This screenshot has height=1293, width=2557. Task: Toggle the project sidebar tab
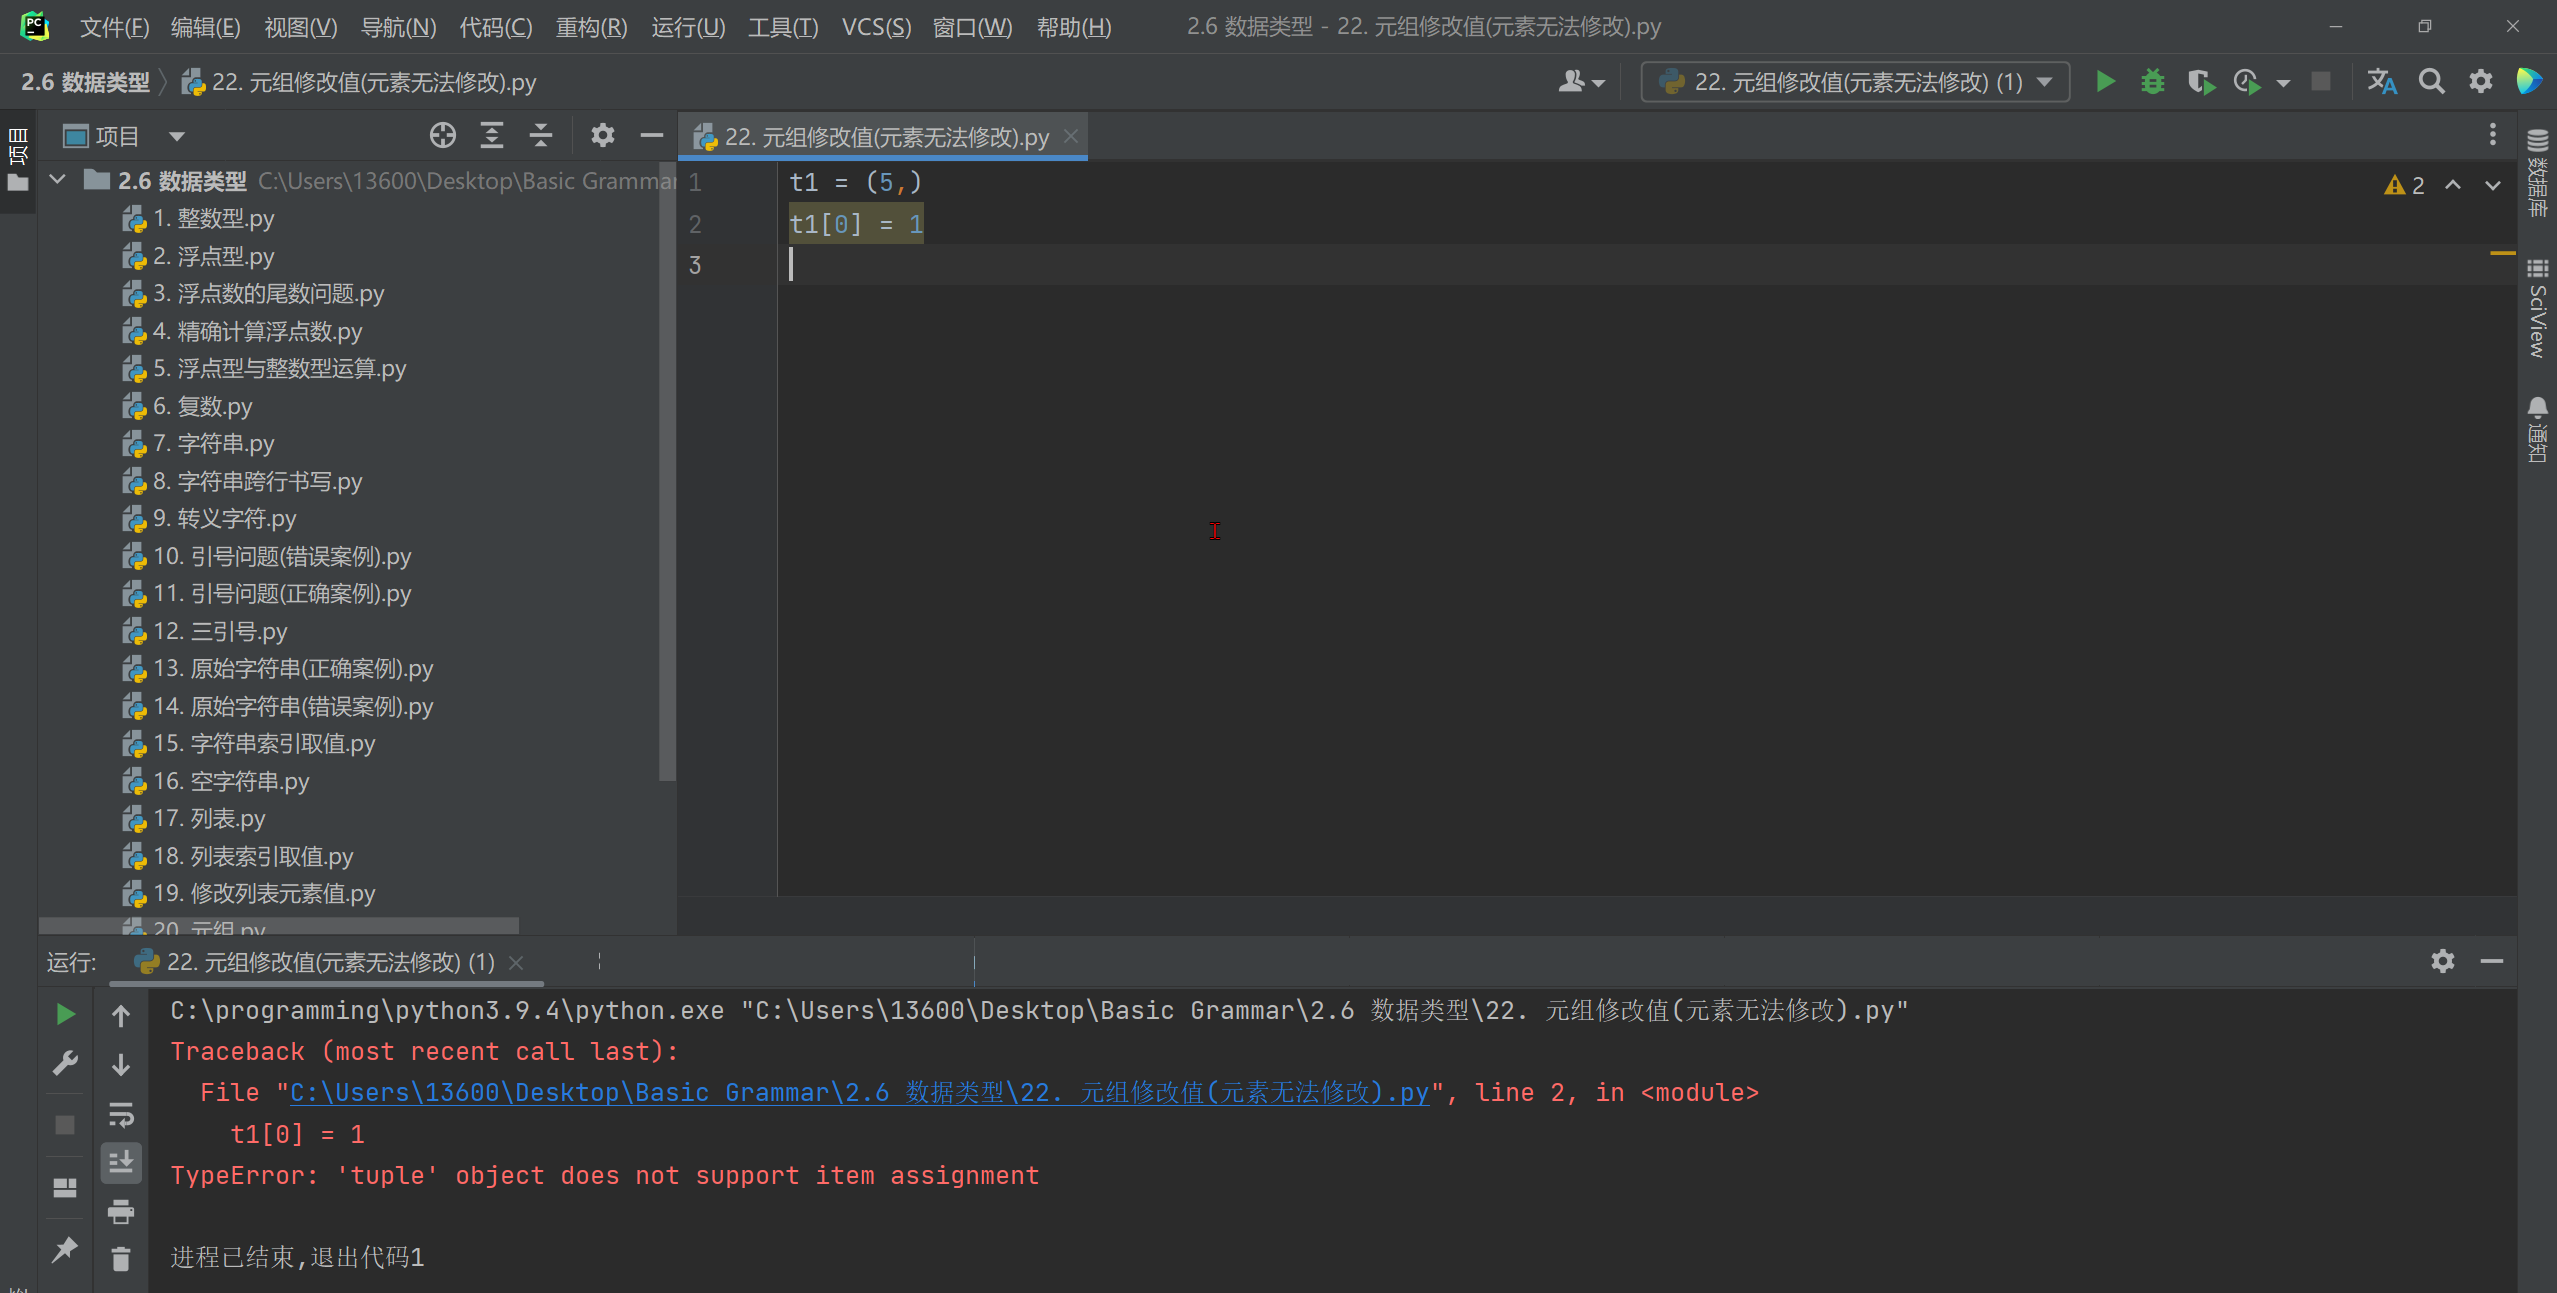pos(18,158)
